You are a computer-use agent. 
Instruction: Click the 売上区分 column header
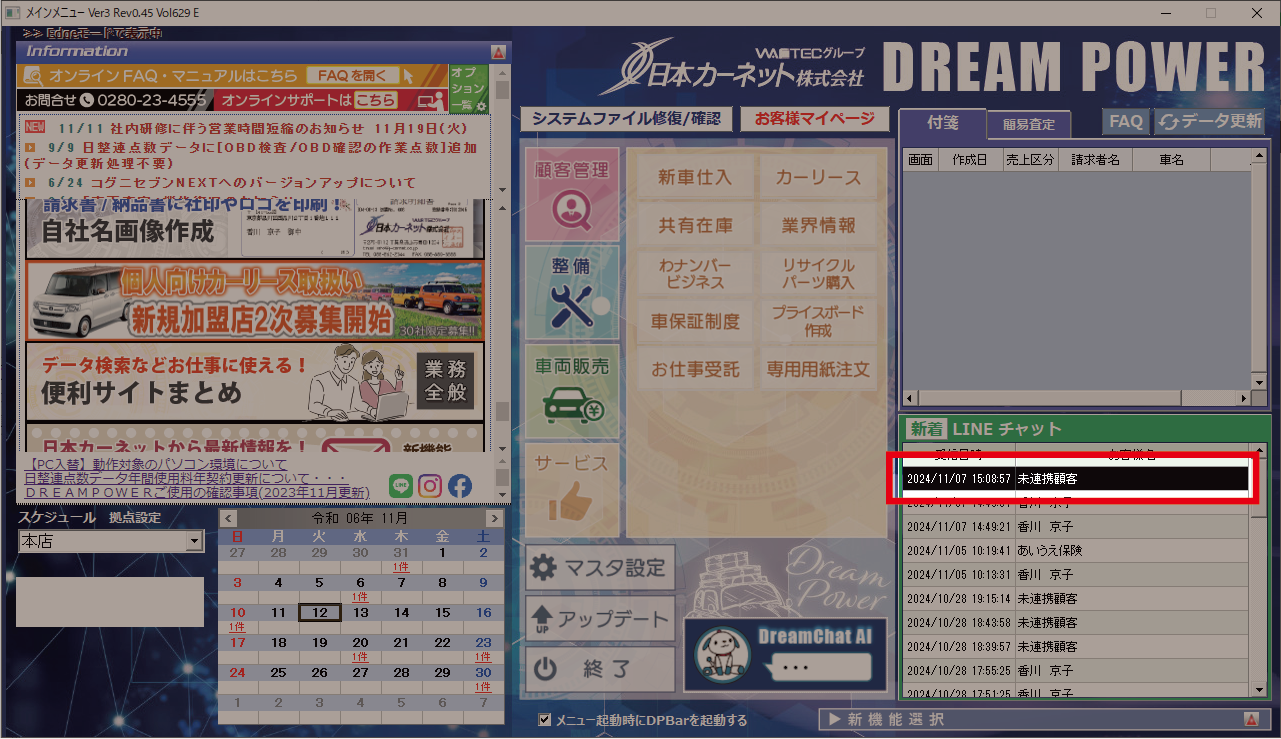[1029, 160]
